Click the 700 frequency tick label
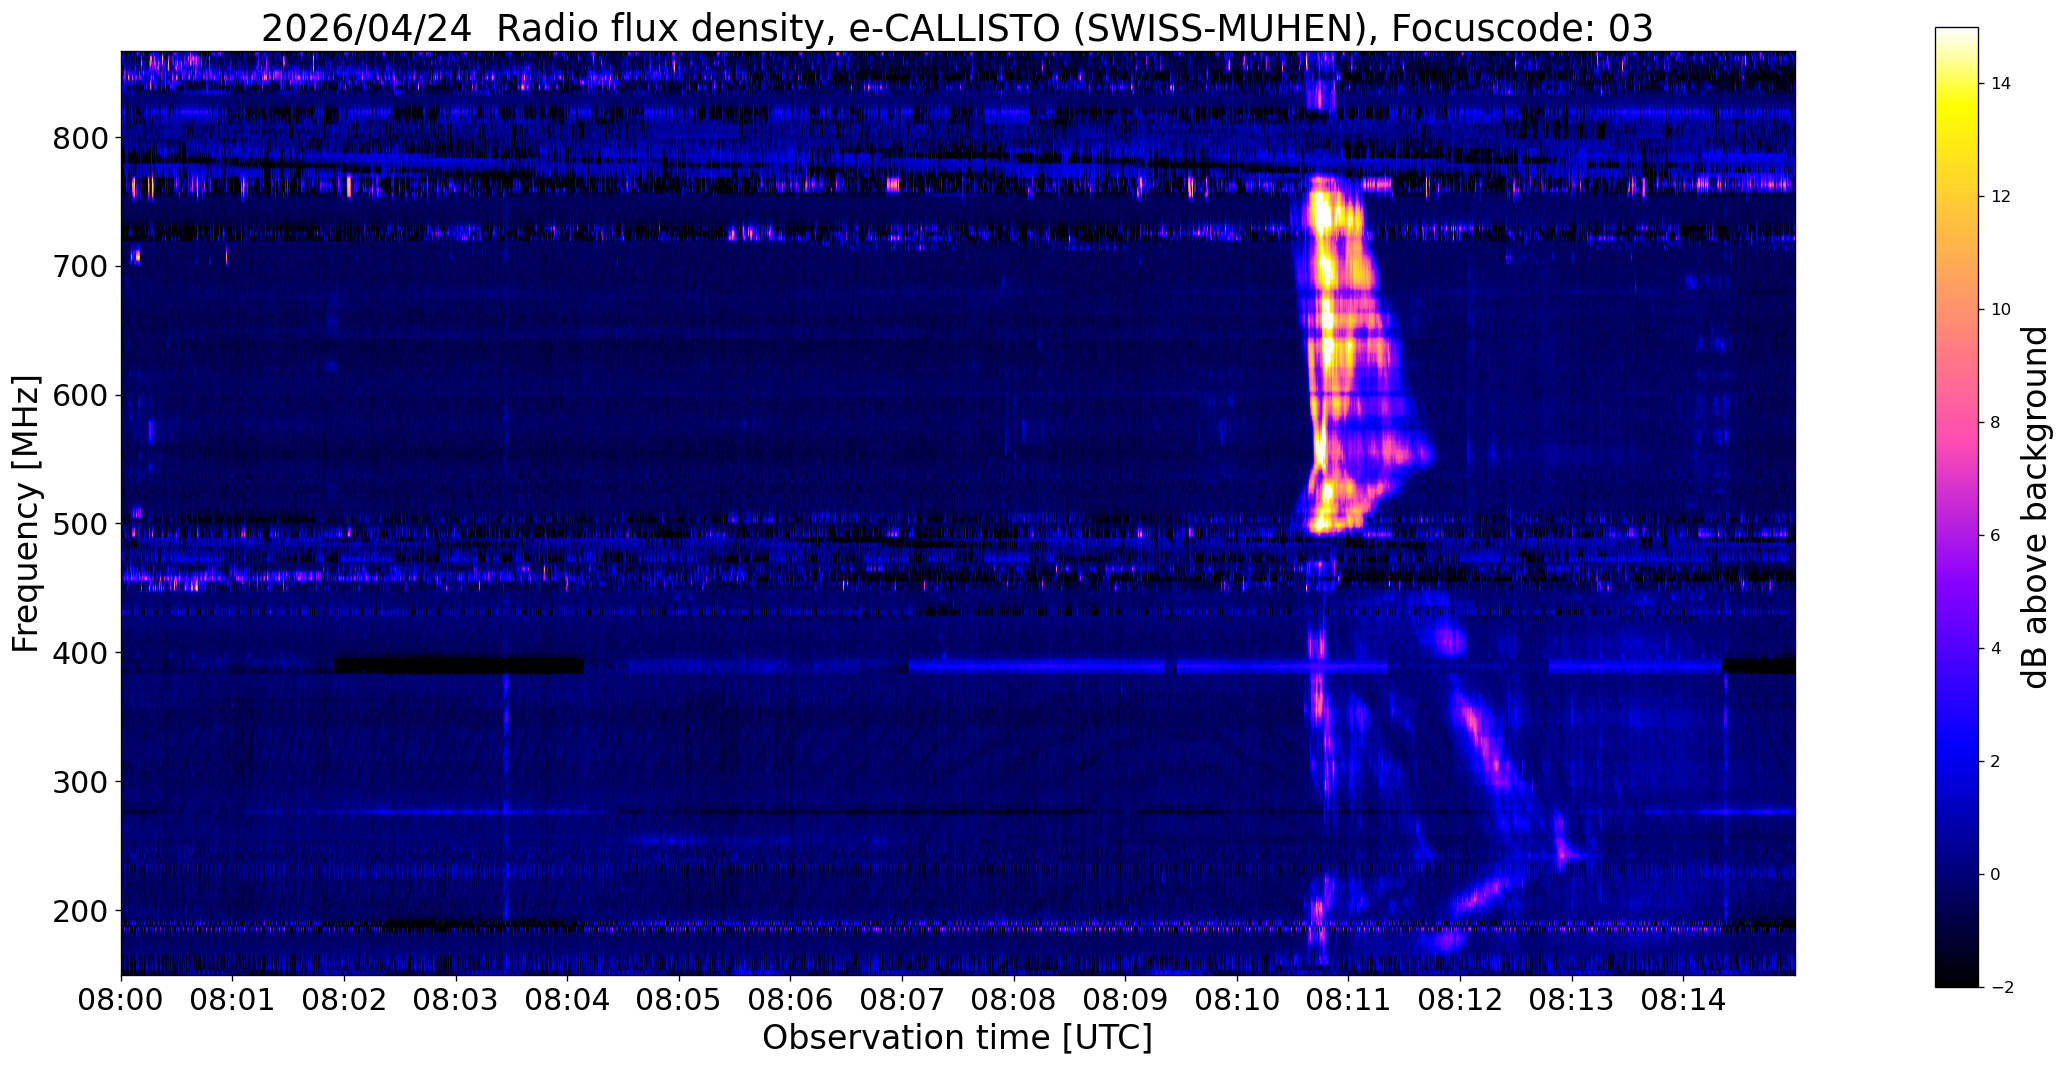The height and width of the screenshot is (1067, 2066). coord(80,266)
